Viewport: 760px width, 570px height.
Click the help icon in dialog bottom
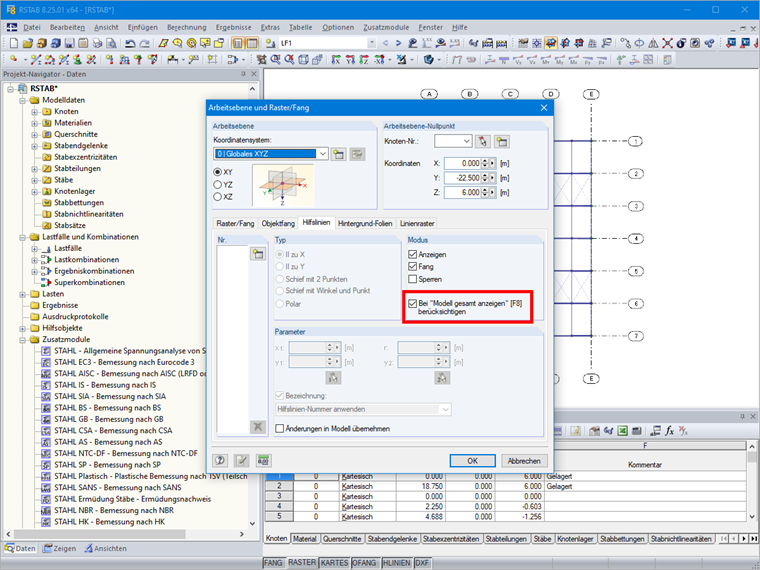click(220, 460)
